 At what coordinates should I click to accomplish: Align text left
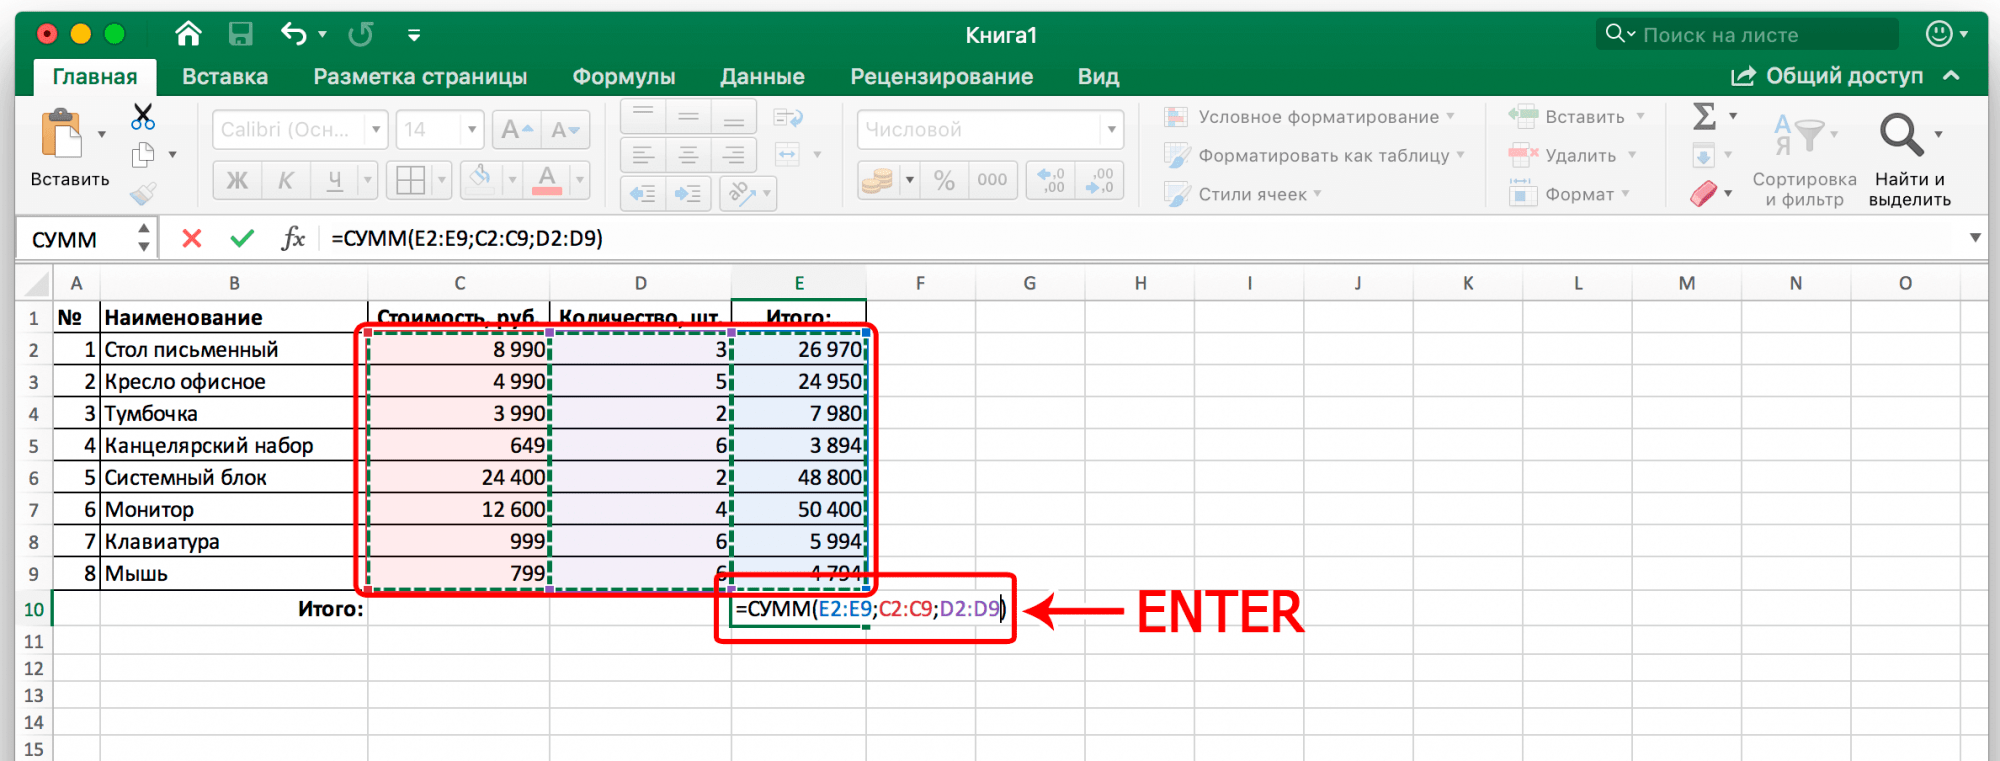click(x=643, y=155)
